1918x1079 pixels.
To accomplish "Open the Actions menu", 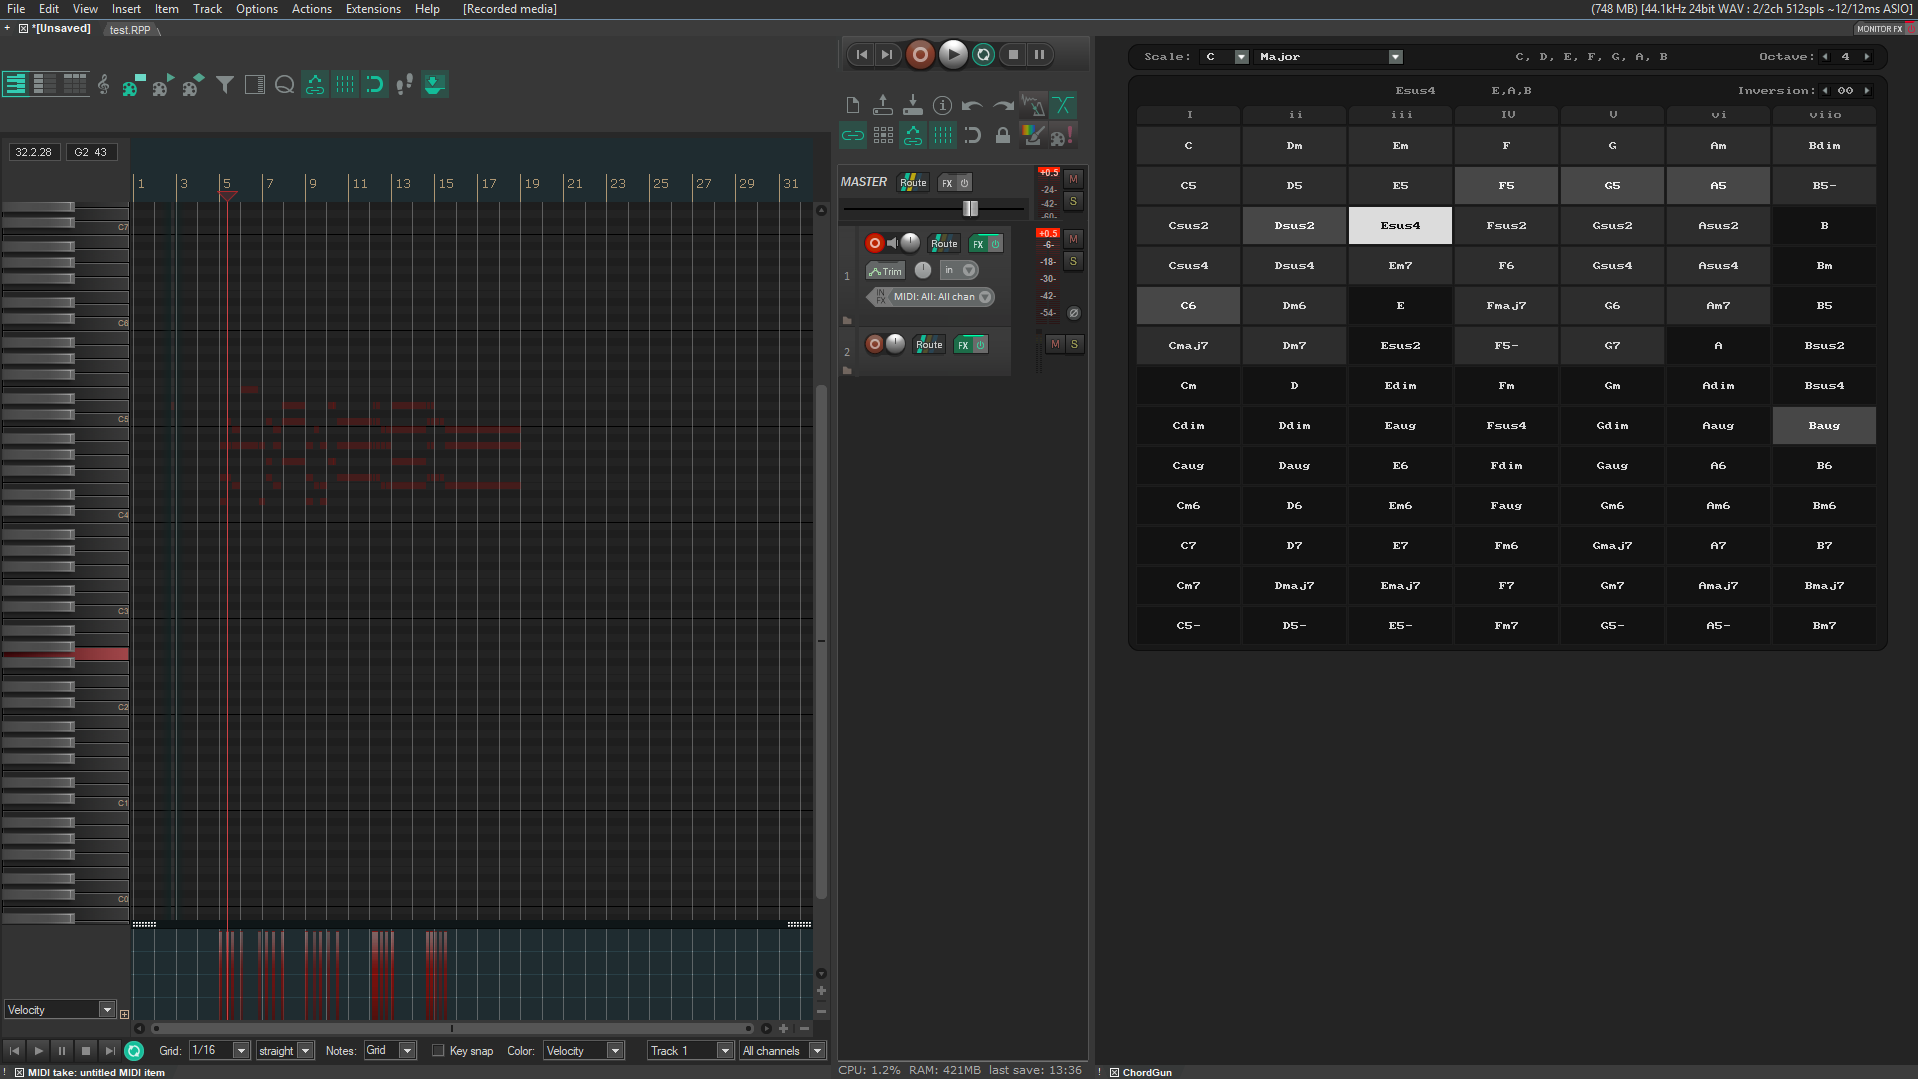I will pos(311,9).
